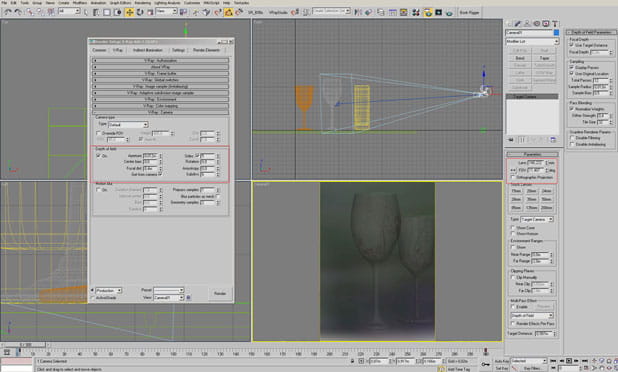Select the Move transform tool

tap(129, 12)
